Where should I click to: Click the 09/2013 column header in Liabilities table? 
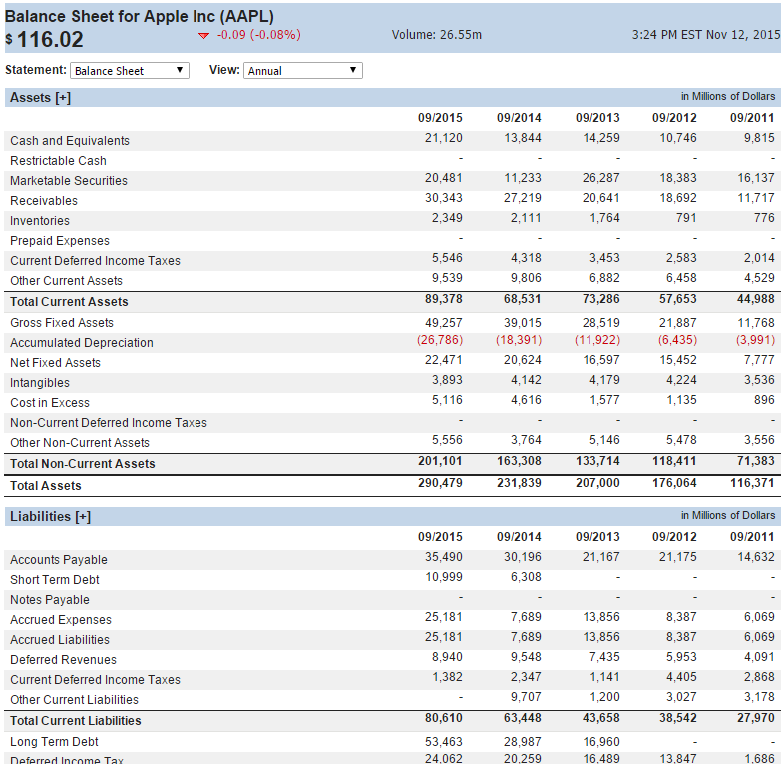tap(597, 537)
